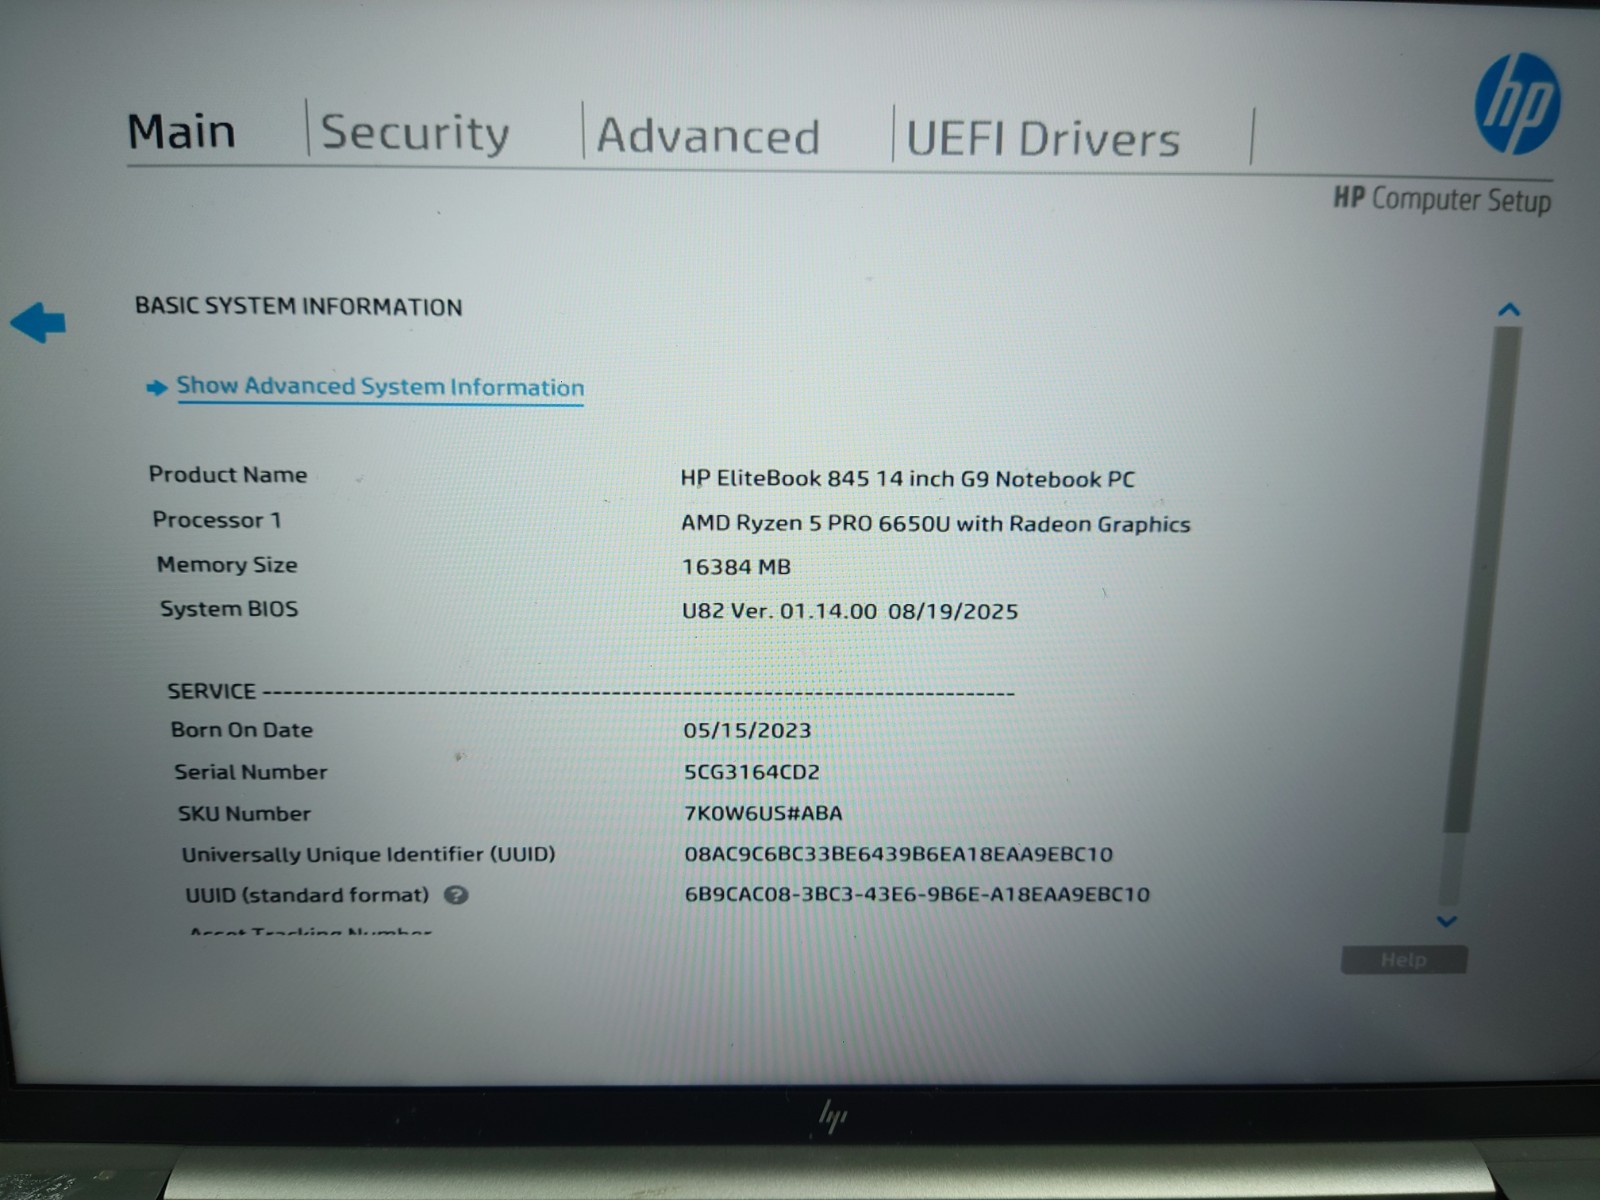Screen dimensions: 1600x1200
Task: Select UUID value 08AC9C6BC33BE6439B6EA18EAA9EBC10
Action: pyautogui.click(x=899, y=854)
